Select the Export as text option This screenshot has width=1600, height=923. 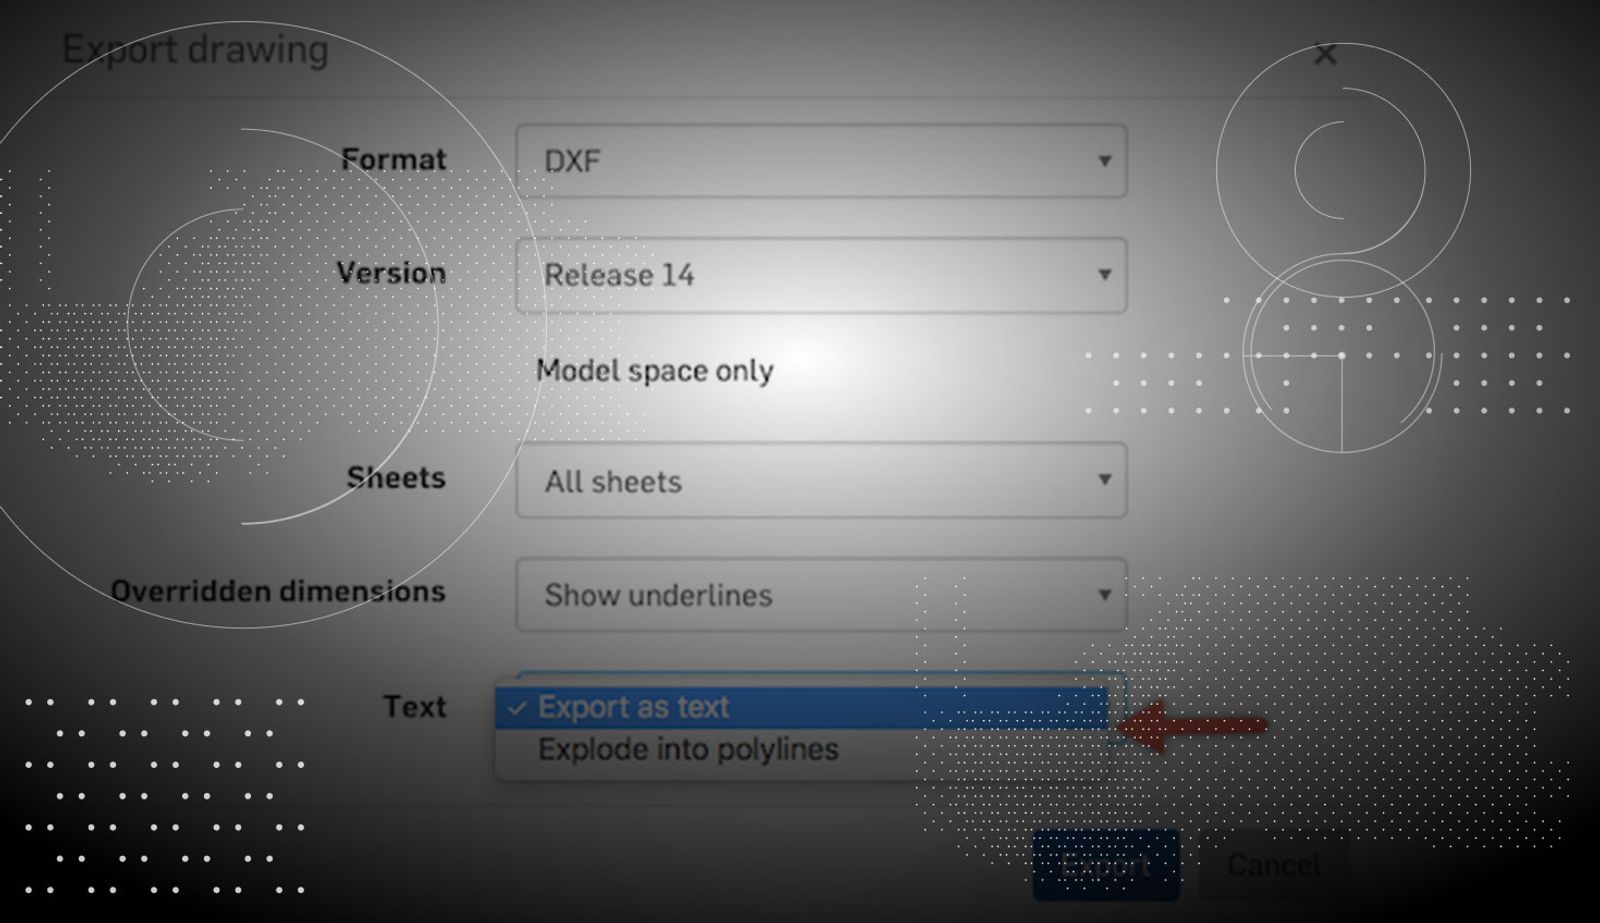(633, 707)
